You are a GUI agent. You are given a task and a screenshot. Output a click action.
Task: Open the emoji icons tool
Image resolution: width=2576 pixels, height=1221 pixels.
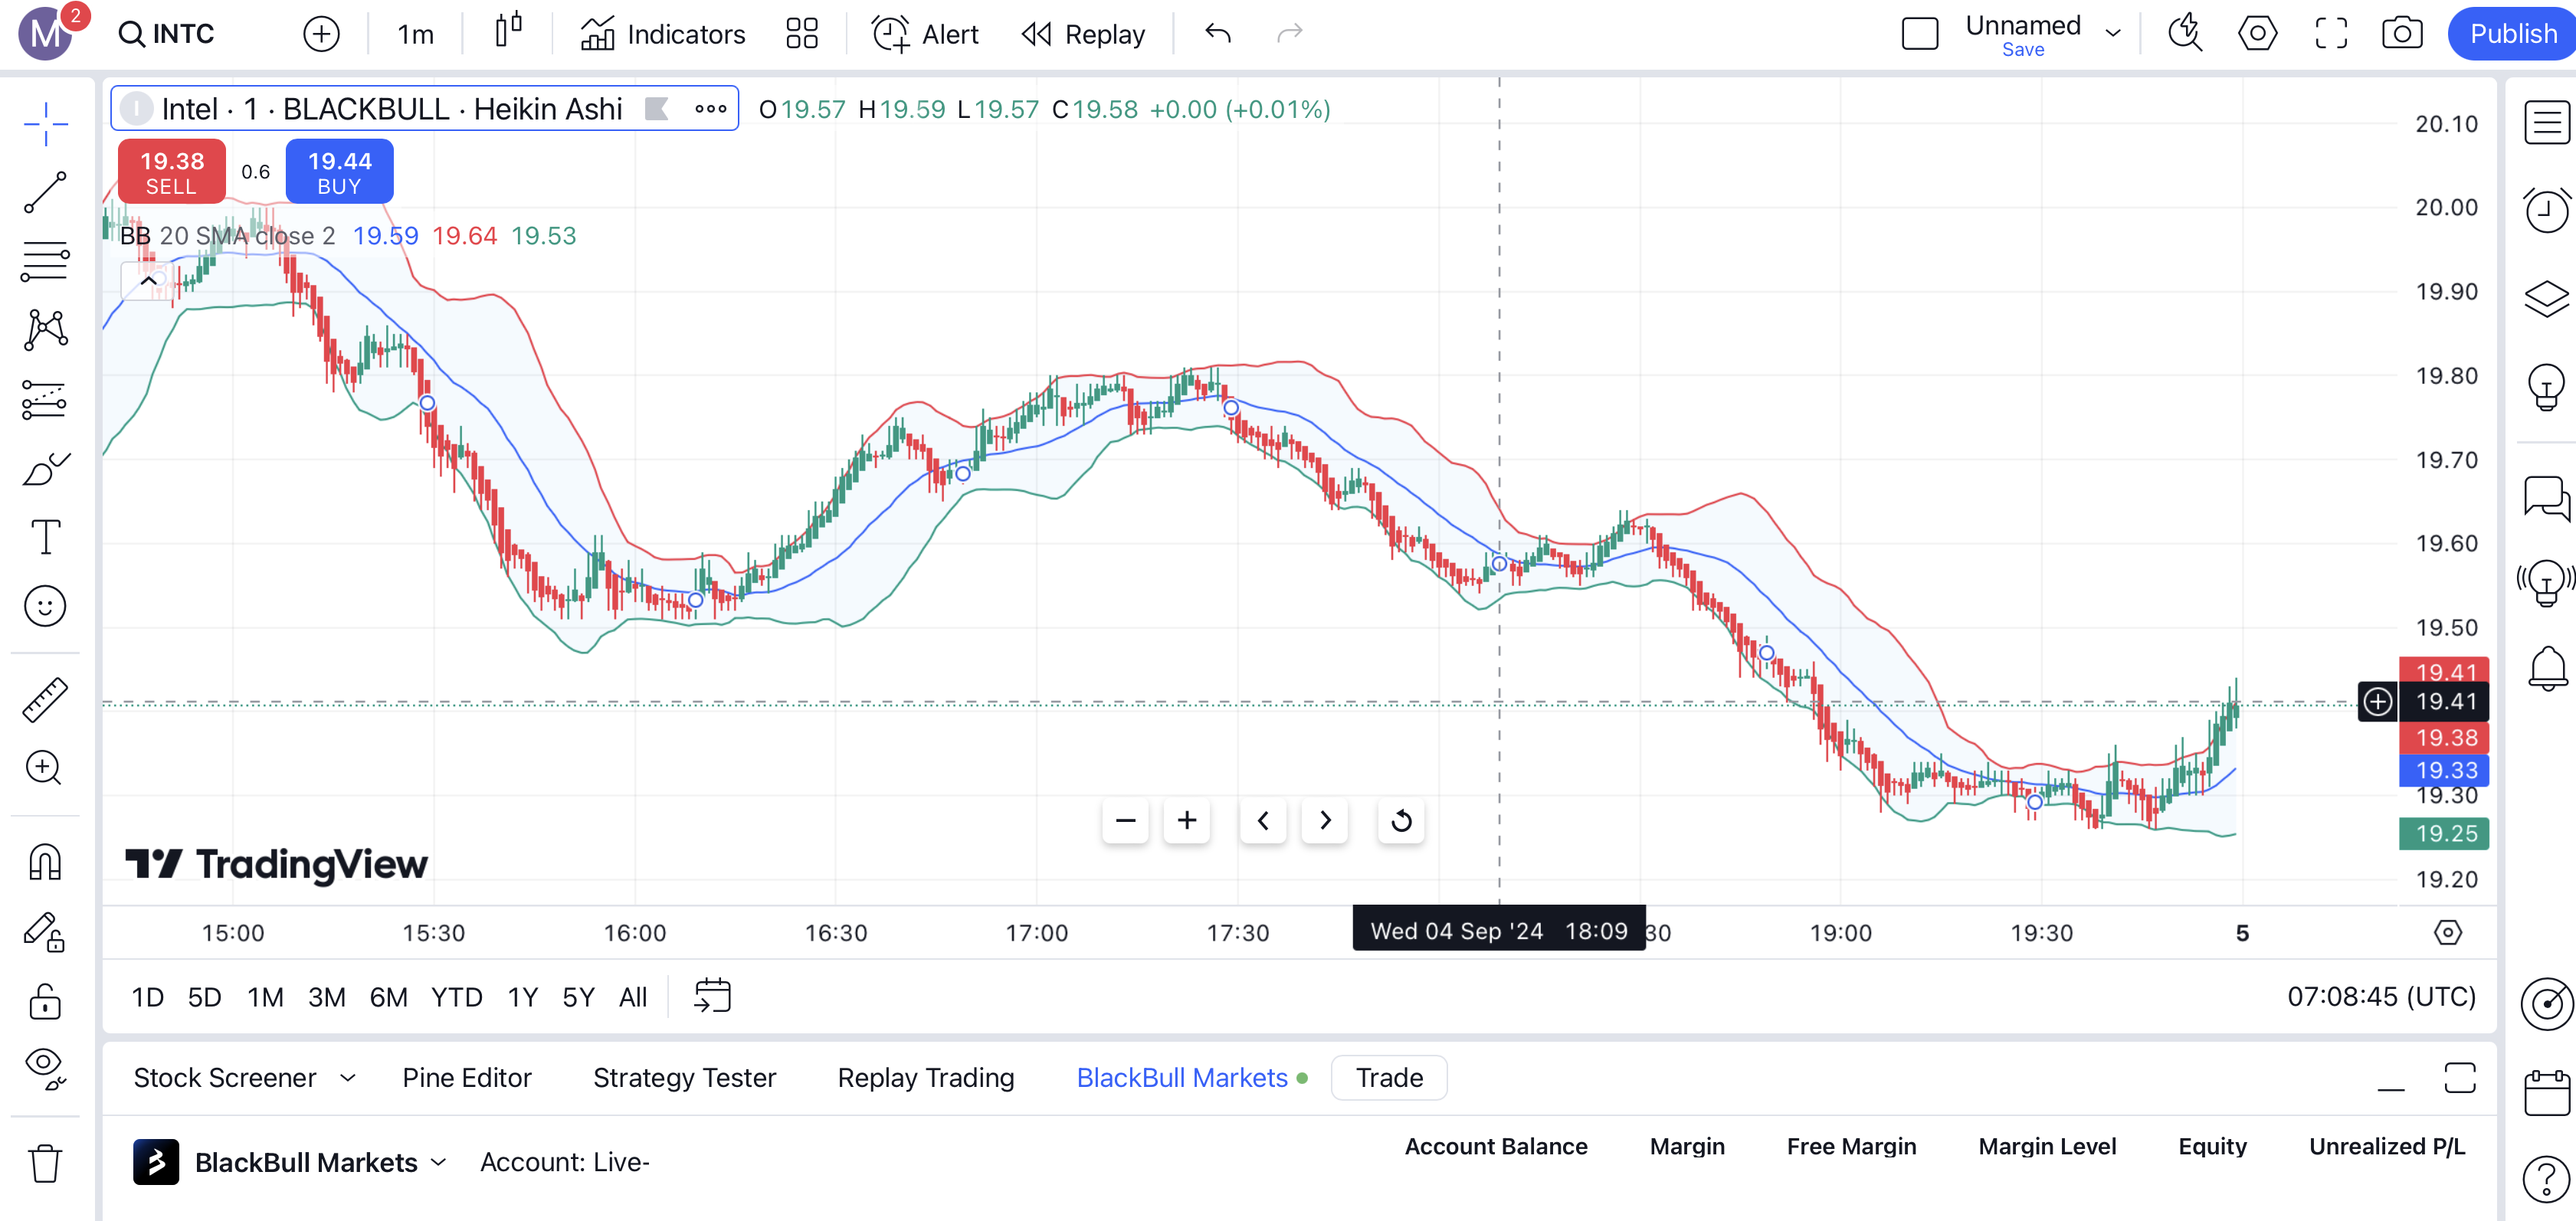pyautogui.click(x=45, y=606)
